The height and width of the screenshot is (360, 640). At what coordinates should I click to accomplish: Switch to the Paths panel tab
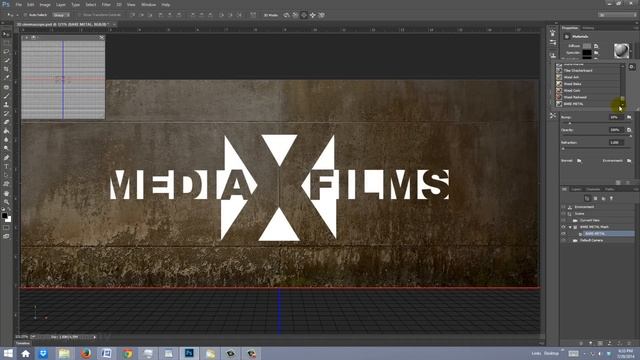(x=609, y=189)
